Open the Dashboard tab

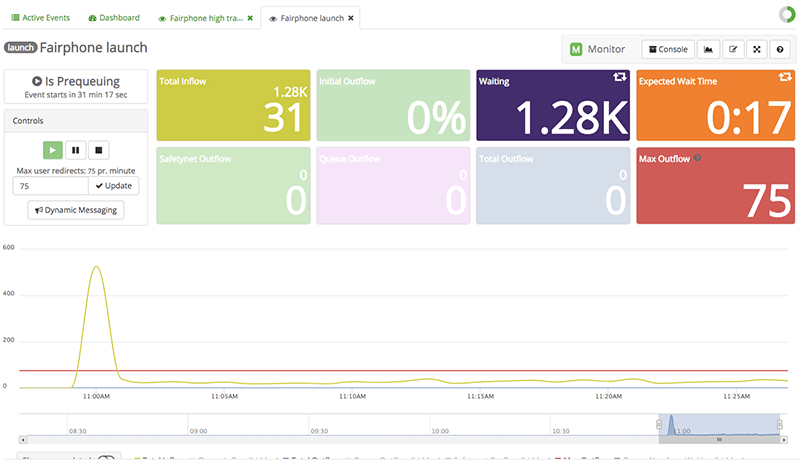tap(114, 18)
